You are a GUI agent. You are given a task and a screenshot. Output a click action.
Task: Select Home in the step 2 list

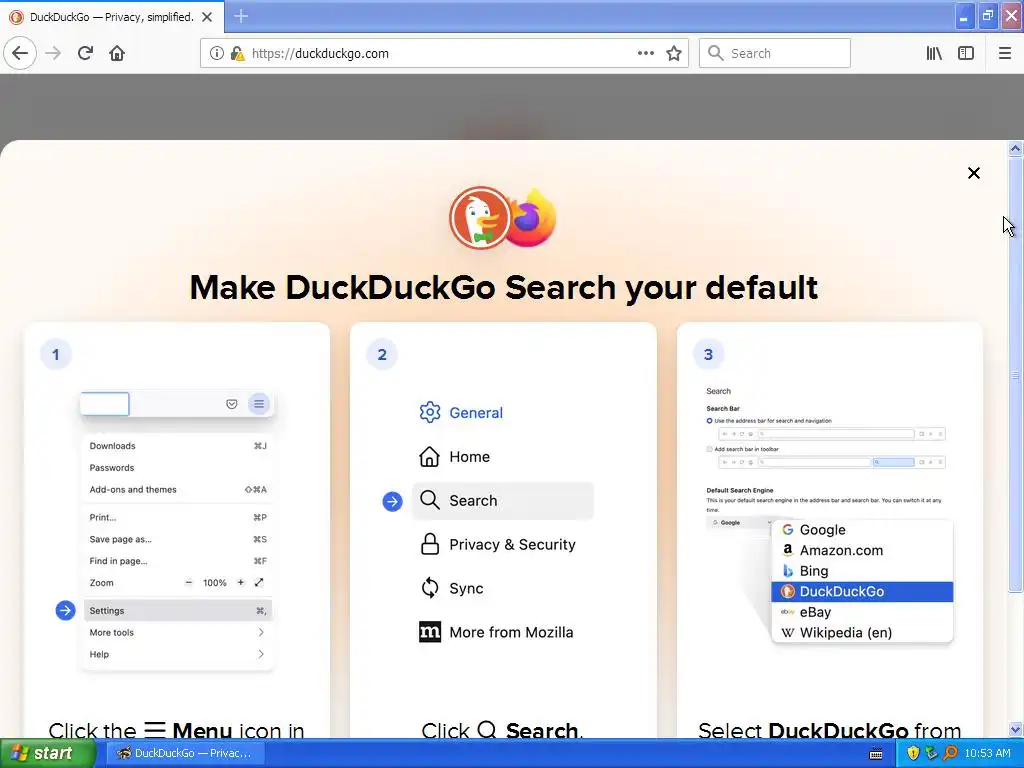pos(455,456)
